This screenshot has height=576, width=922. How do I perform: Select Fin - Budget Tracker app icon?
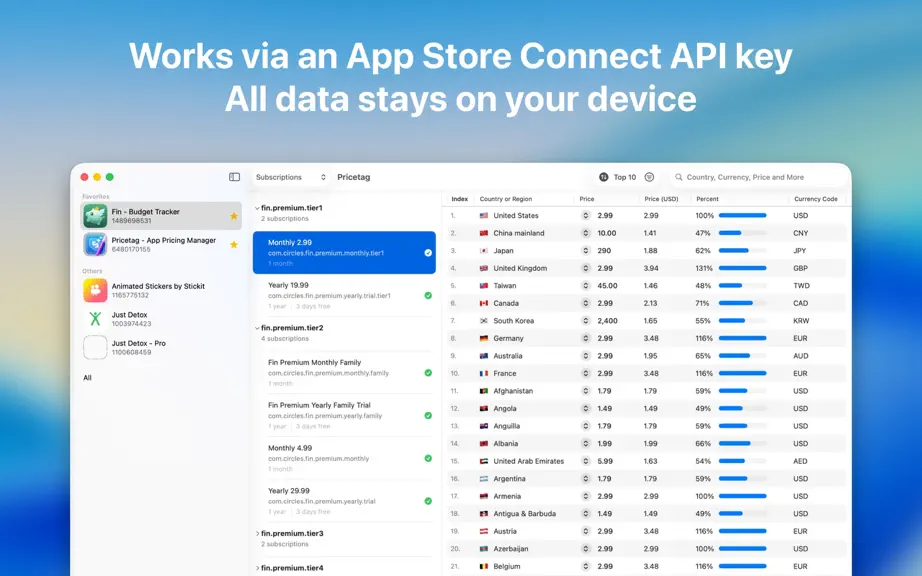95,216
